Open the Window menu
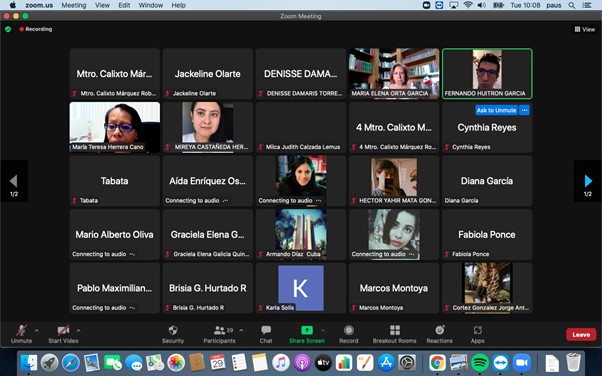Image resolution: width=602 pixels, height=376 pixels. pos(150,5)
